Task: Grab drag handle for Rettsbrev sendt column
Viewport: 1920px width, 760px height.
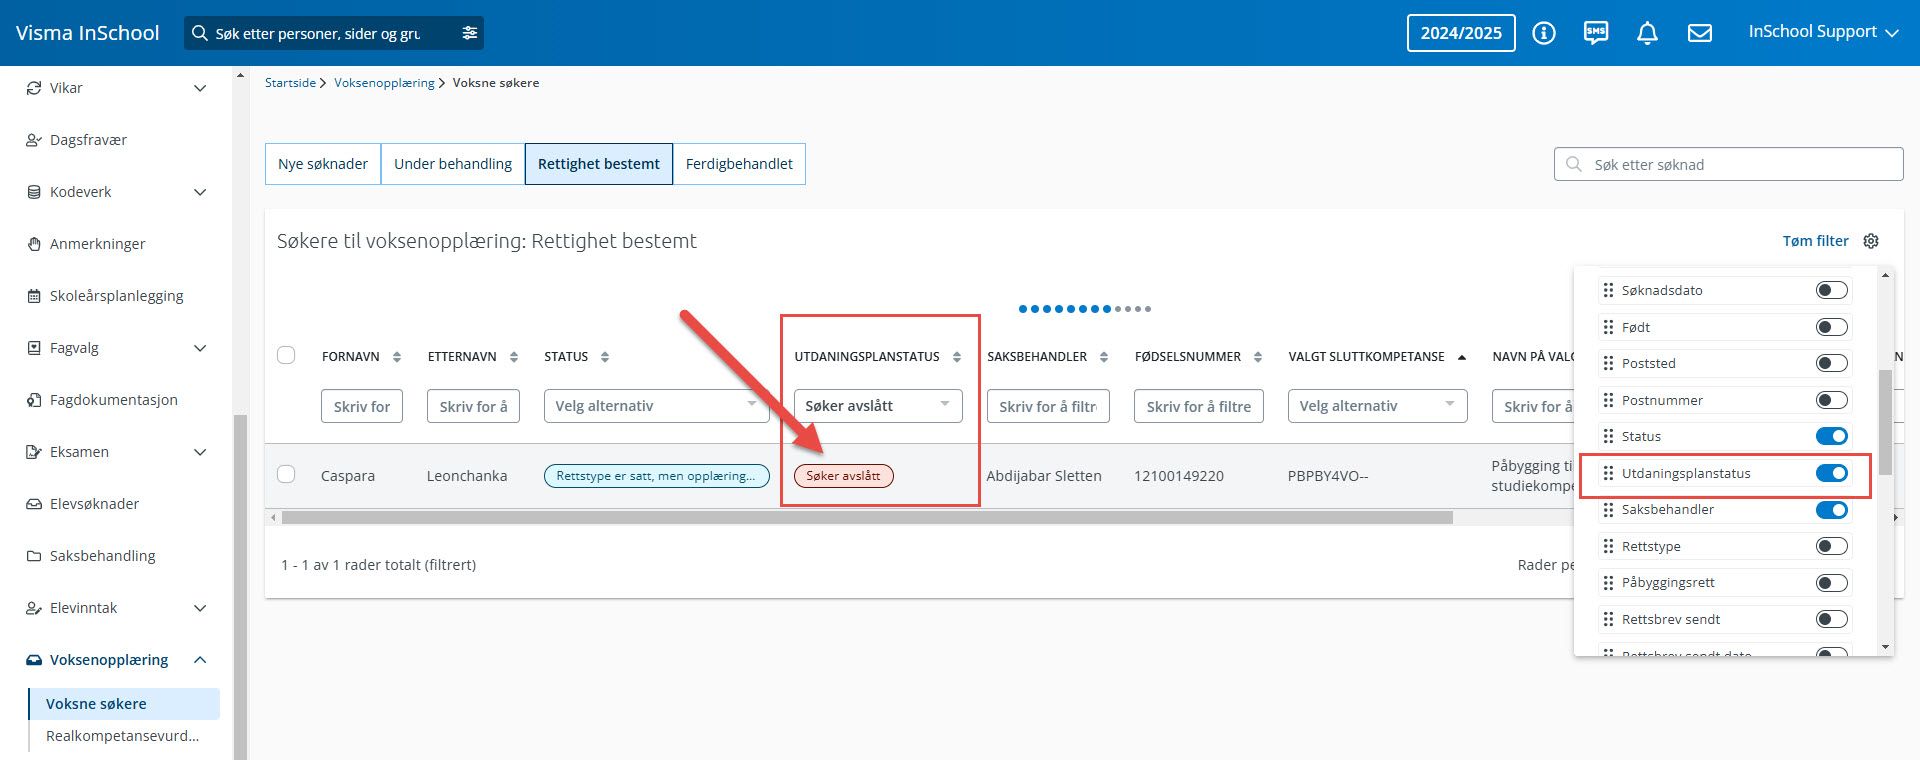Action: click(x=1608, y=619)
